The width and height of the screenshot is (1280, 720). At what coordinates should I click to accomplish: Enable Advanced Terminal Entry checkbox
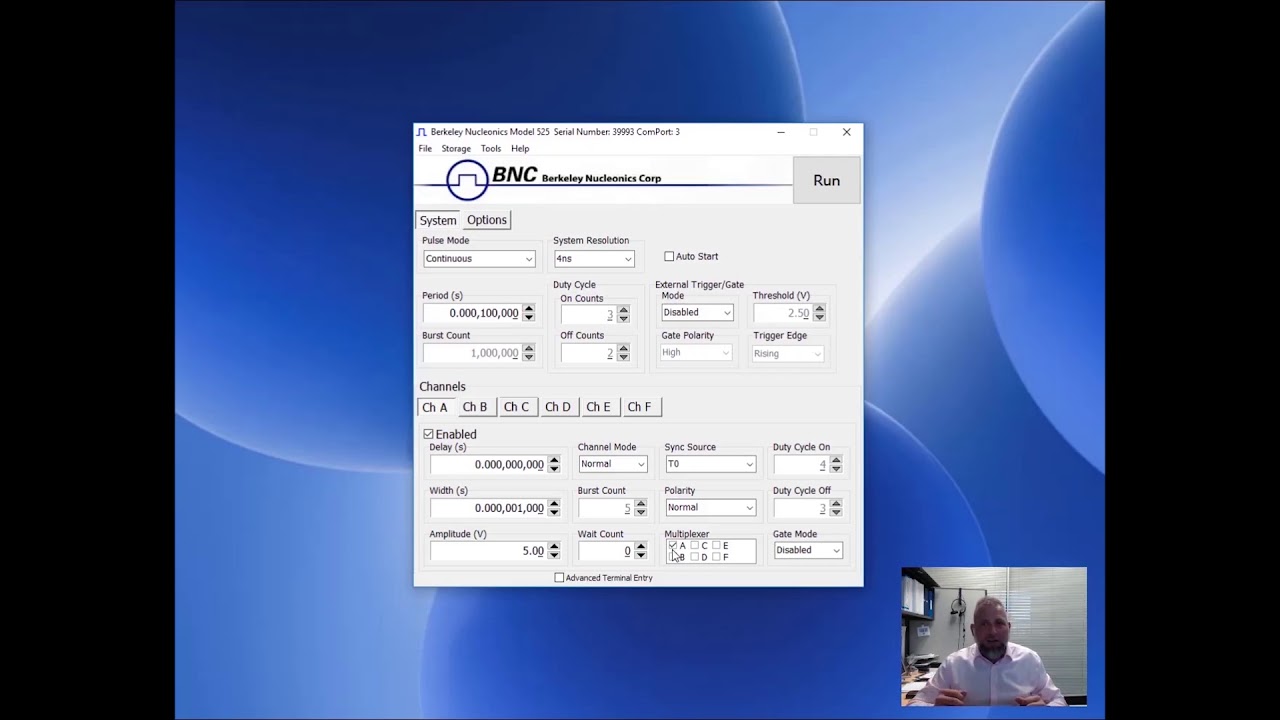click(559, 578)
